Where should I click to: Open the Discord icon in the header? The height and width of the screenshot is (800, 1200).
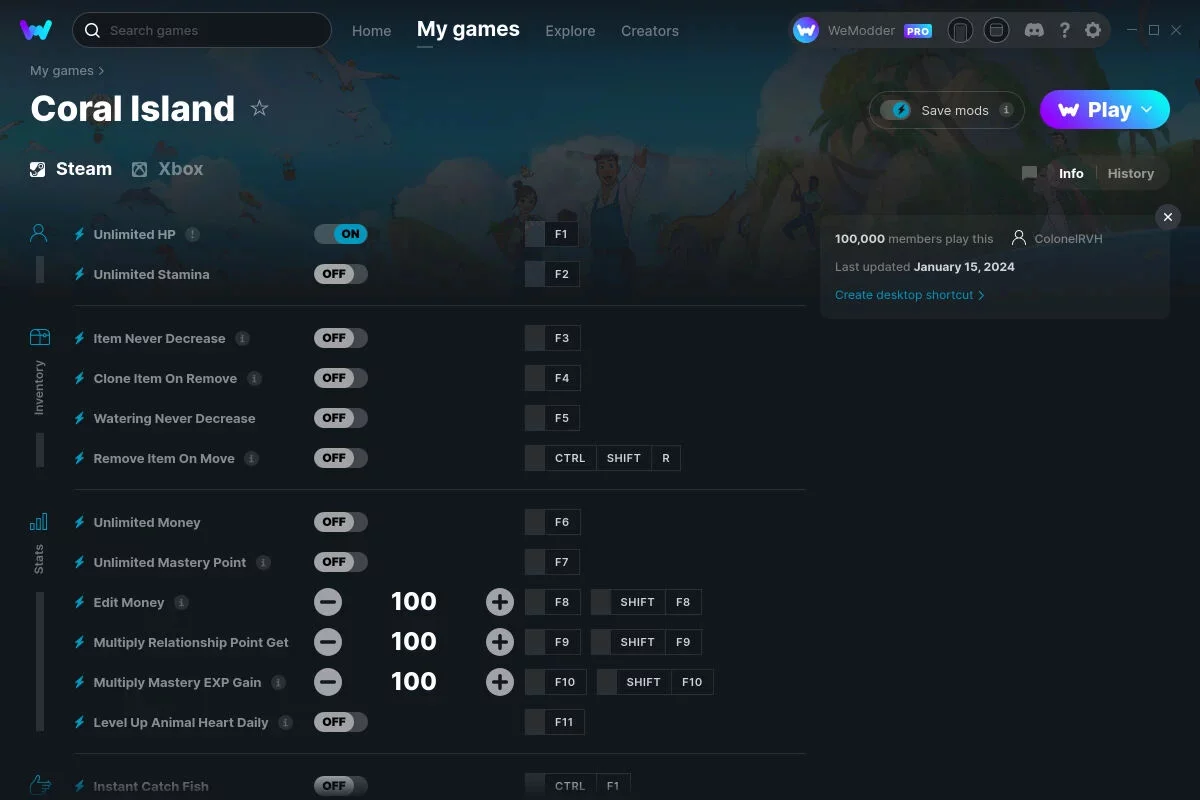coord(1034,30)
